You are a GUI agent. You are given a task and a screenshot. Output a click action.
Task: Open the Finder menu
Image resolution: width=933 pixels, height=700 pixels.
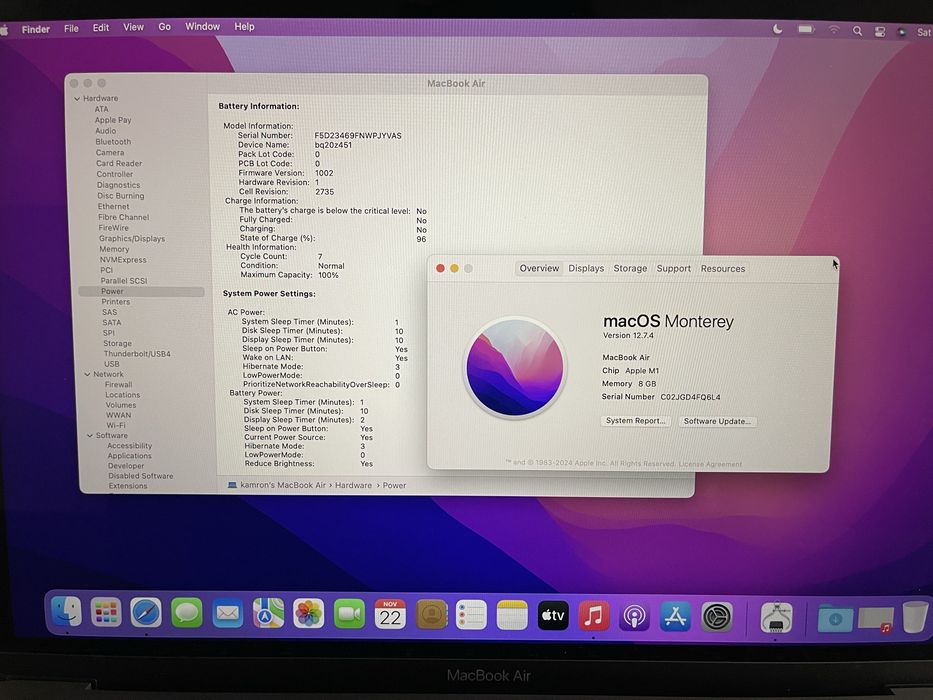pos(36,29)
